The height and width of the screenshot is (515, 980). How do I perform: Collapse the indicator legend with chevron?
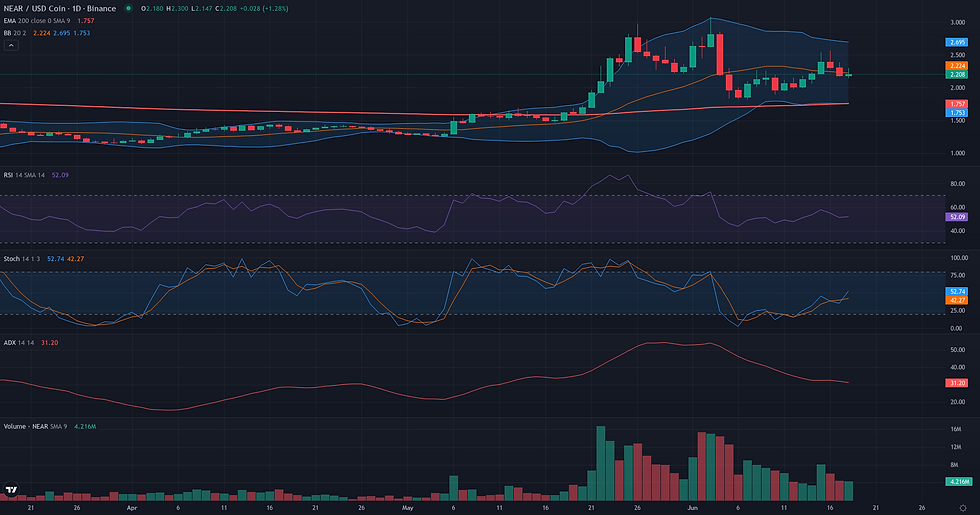11,46
